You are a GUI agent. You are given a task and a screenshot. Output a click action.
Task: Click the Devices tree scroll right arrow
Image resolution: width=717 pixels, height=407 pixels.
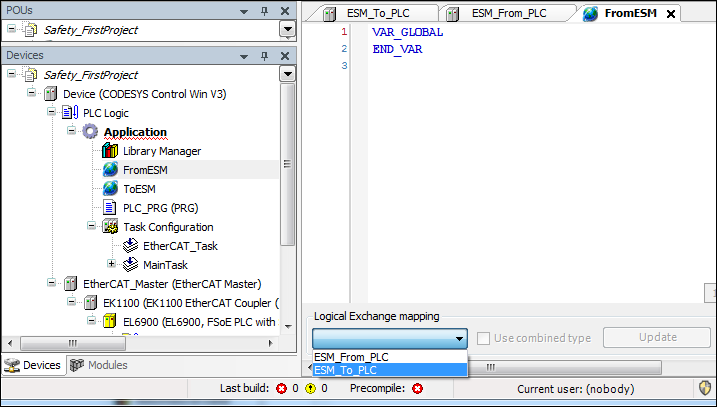pyautogui.click(x=270, y=343)
